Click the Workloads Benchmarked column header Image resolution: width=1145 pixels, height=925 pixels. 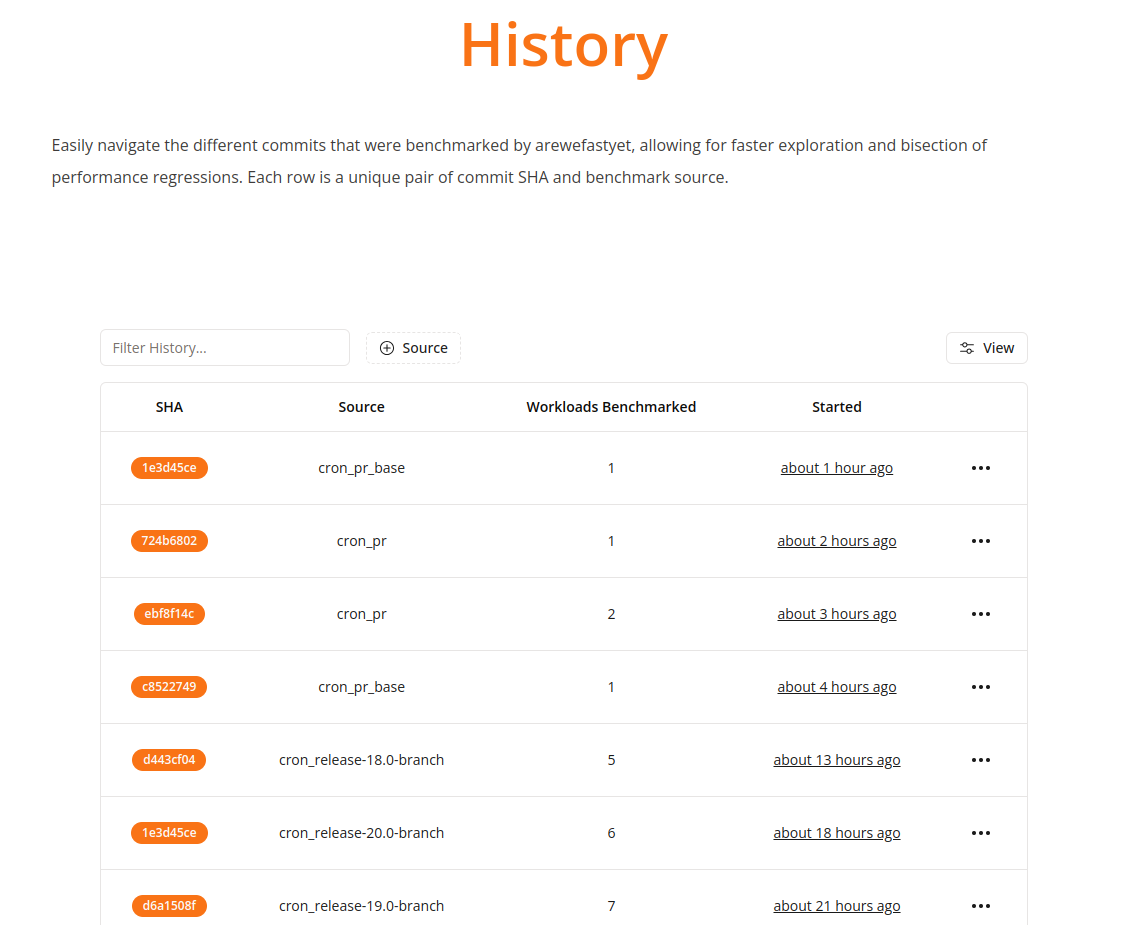point(611,407)
